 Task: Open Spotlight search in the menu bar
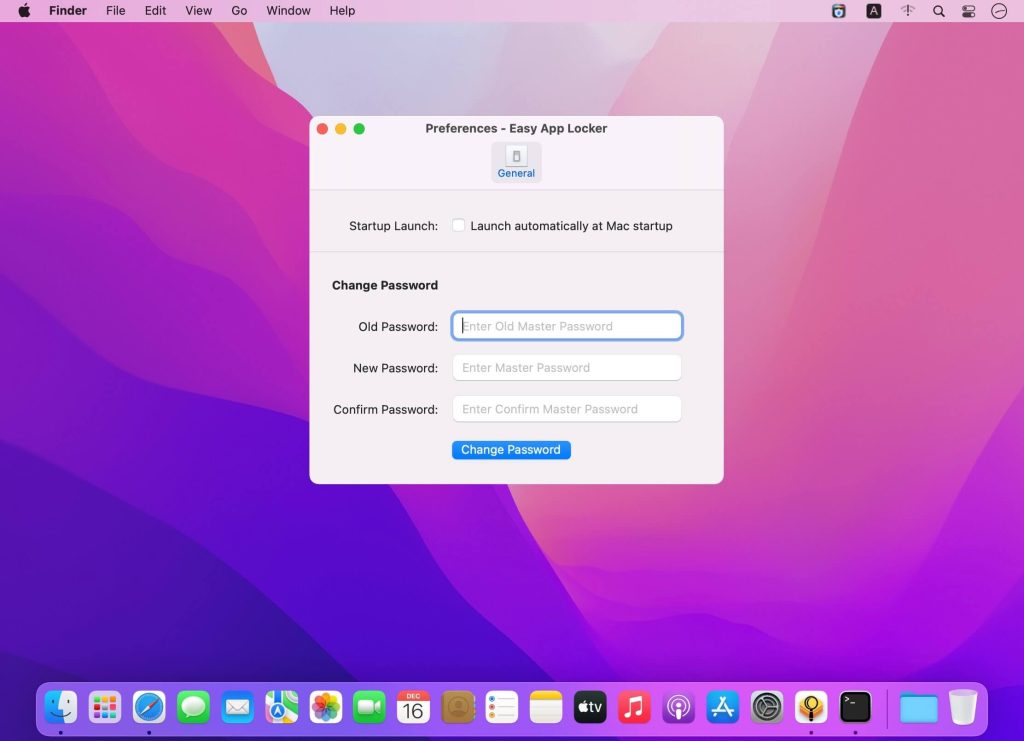(938, 11)
